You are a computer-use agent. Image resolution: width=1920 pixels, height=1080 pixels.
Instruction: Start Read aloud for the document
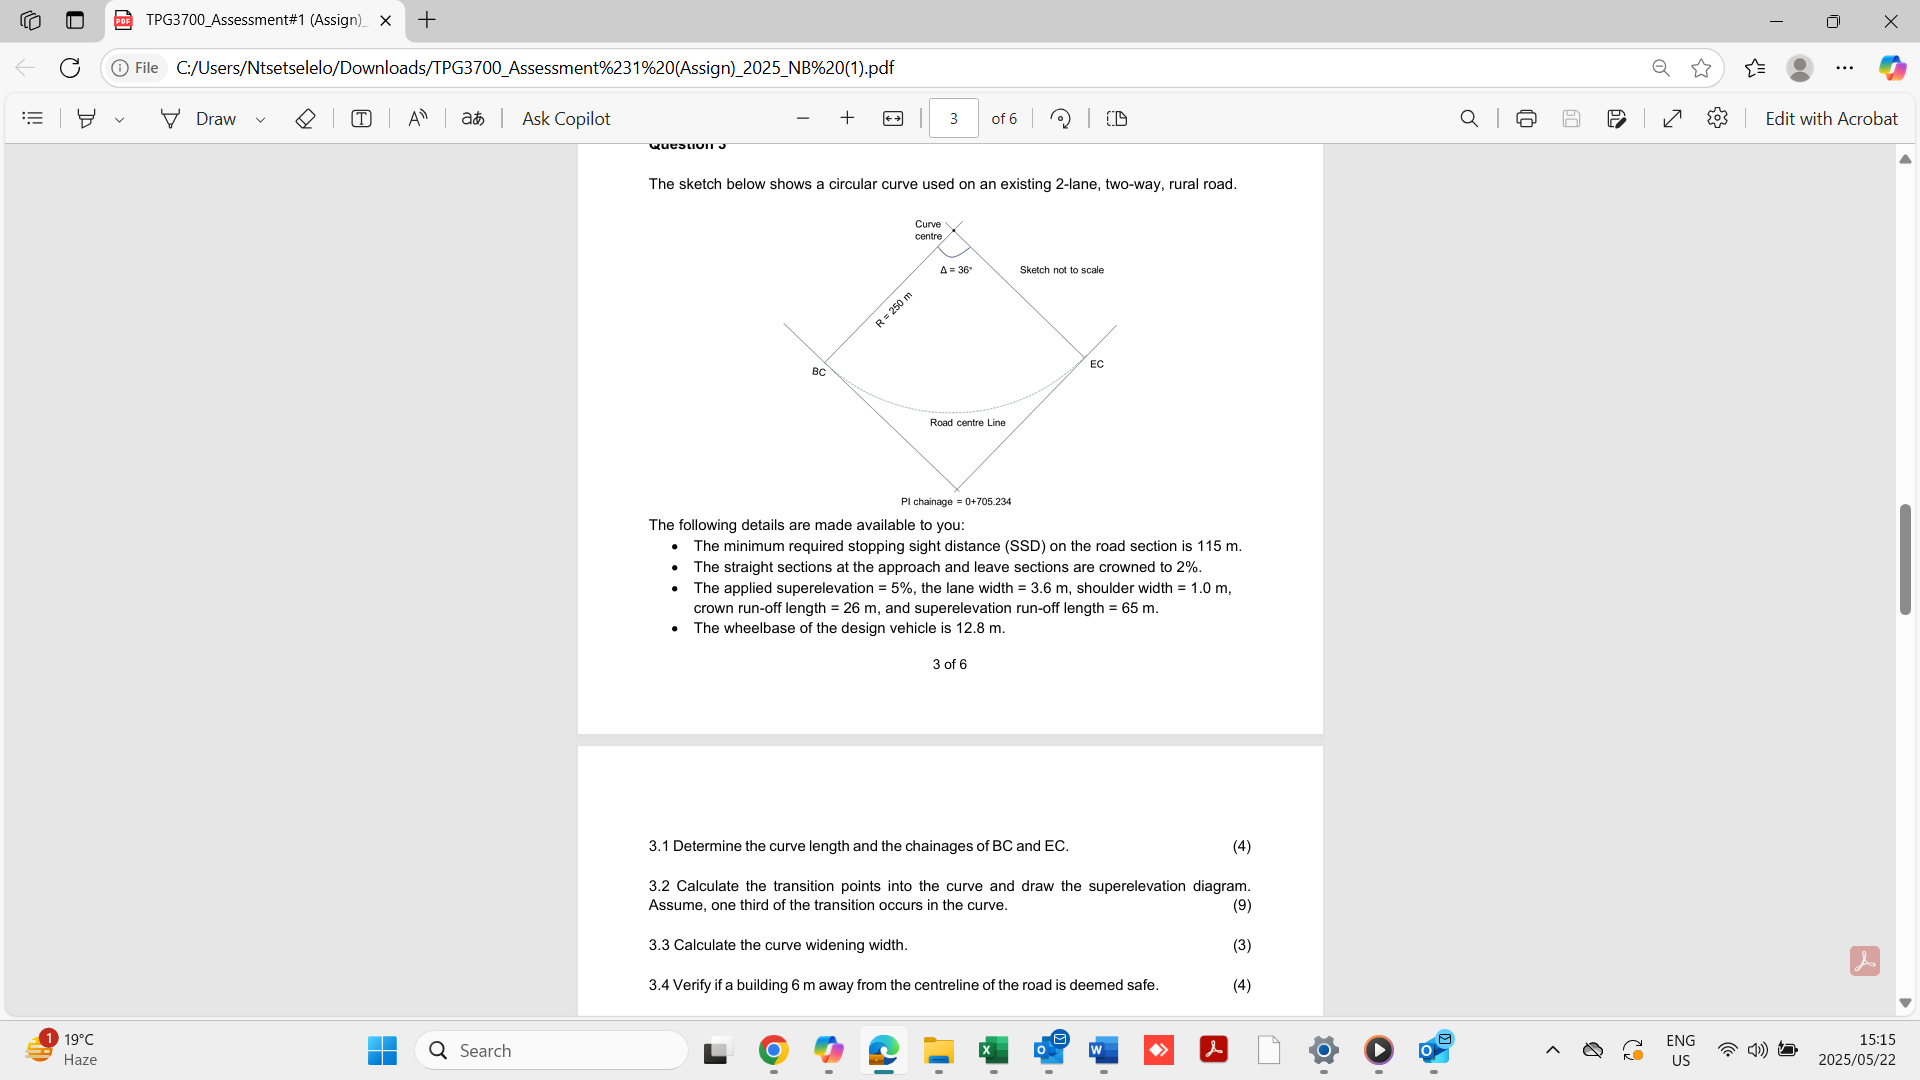point(419,118)
